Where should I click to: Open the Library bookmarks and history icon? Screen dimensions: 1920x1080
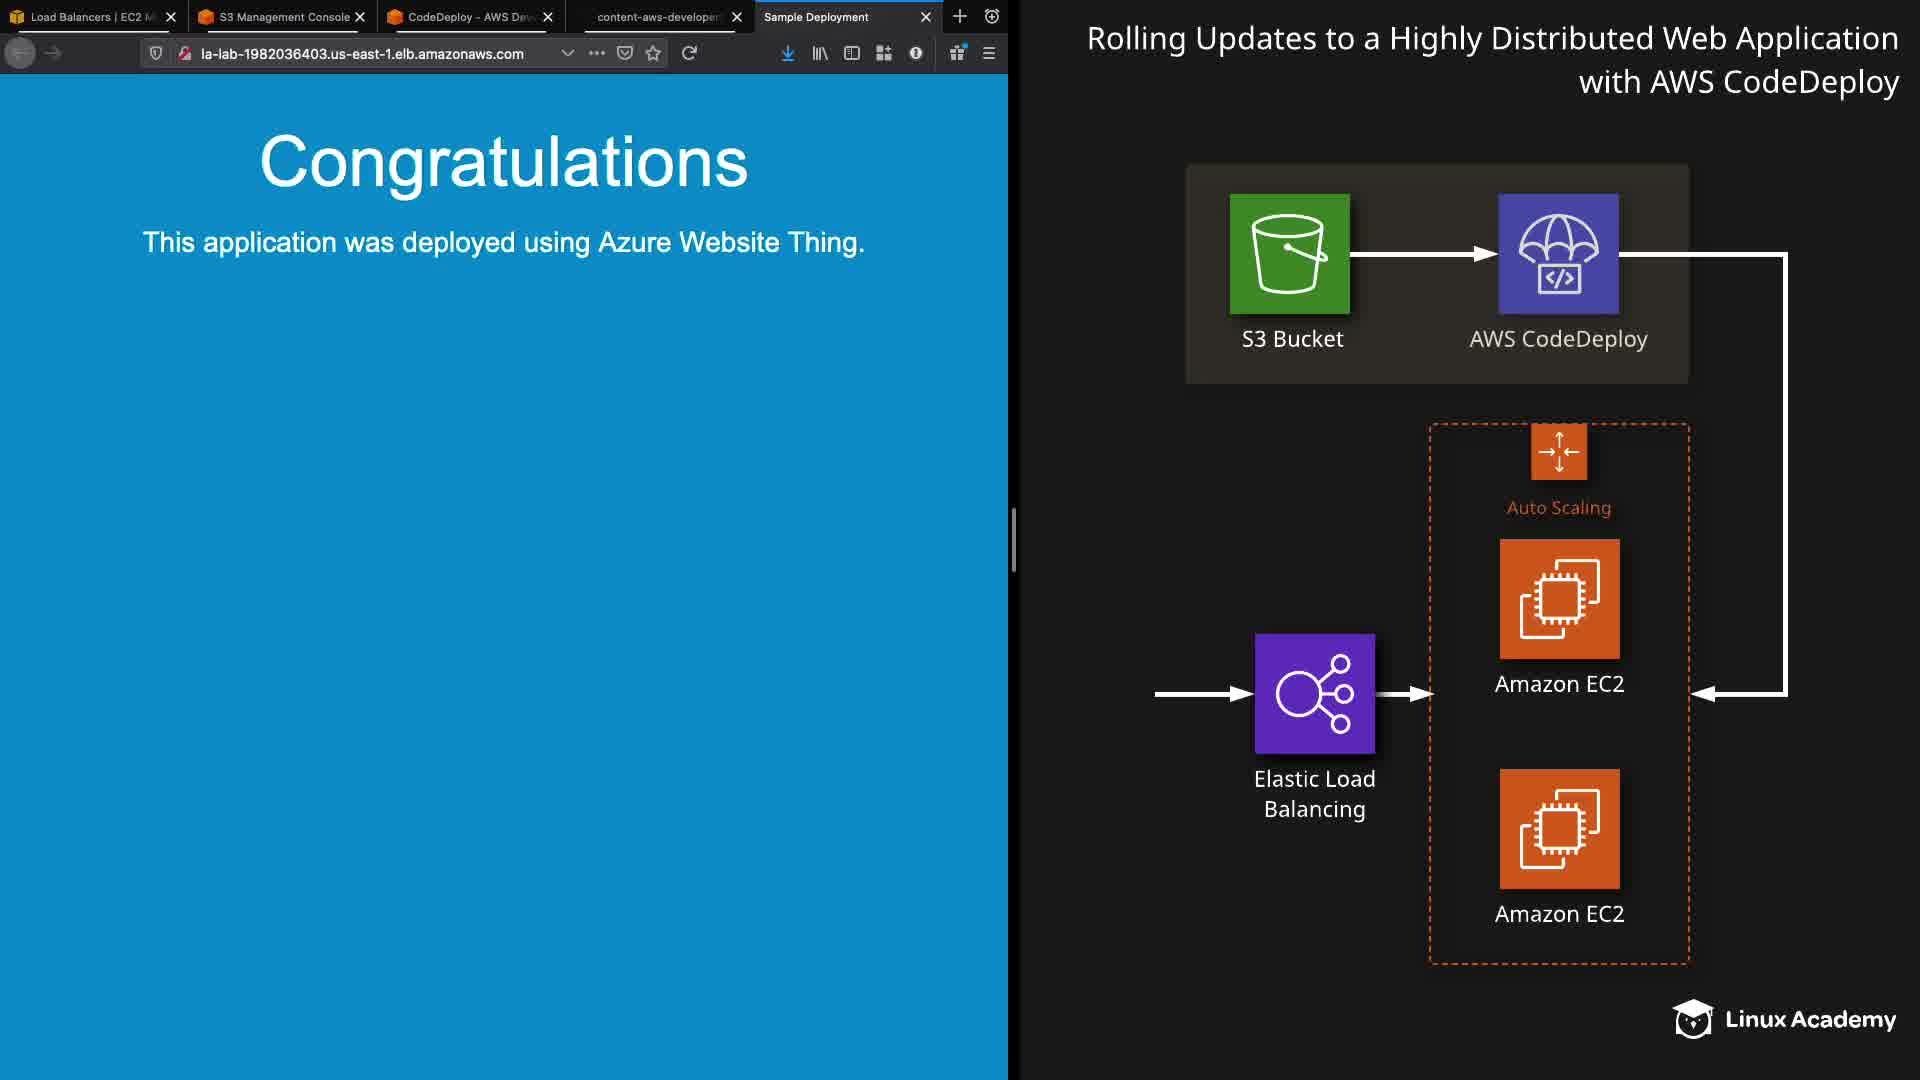(820, 53)
